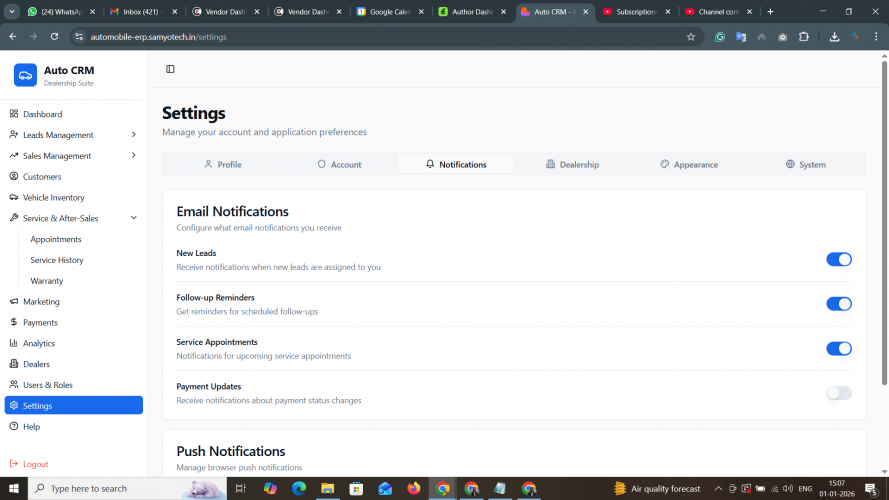889x500 pixels.
Task: Click the browser back arrow
Action: point(12,37)
